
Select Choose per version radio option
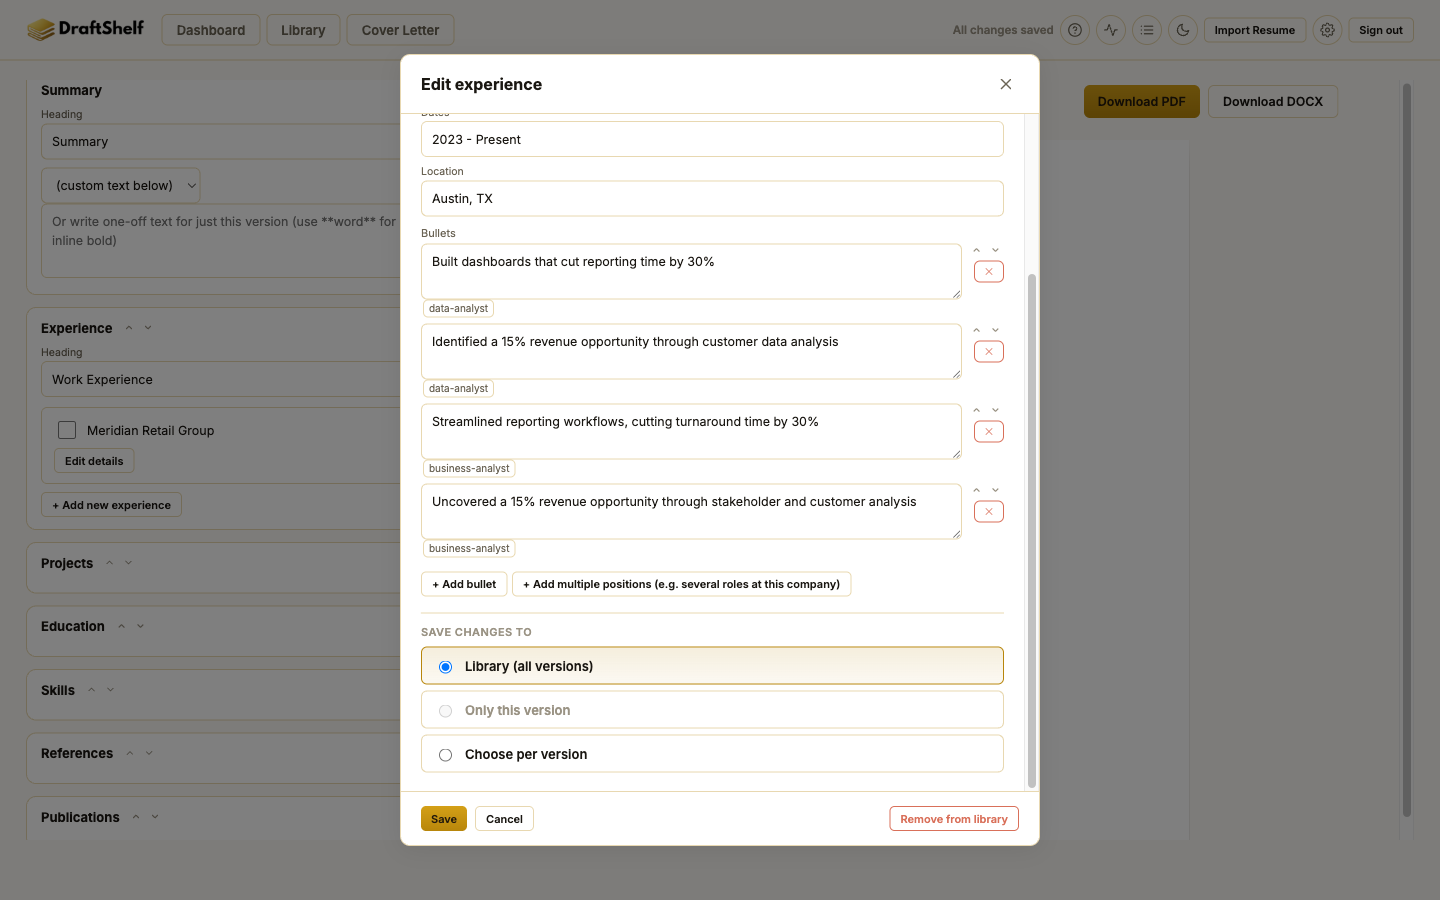pyautogui.click(x=712, y=754)
